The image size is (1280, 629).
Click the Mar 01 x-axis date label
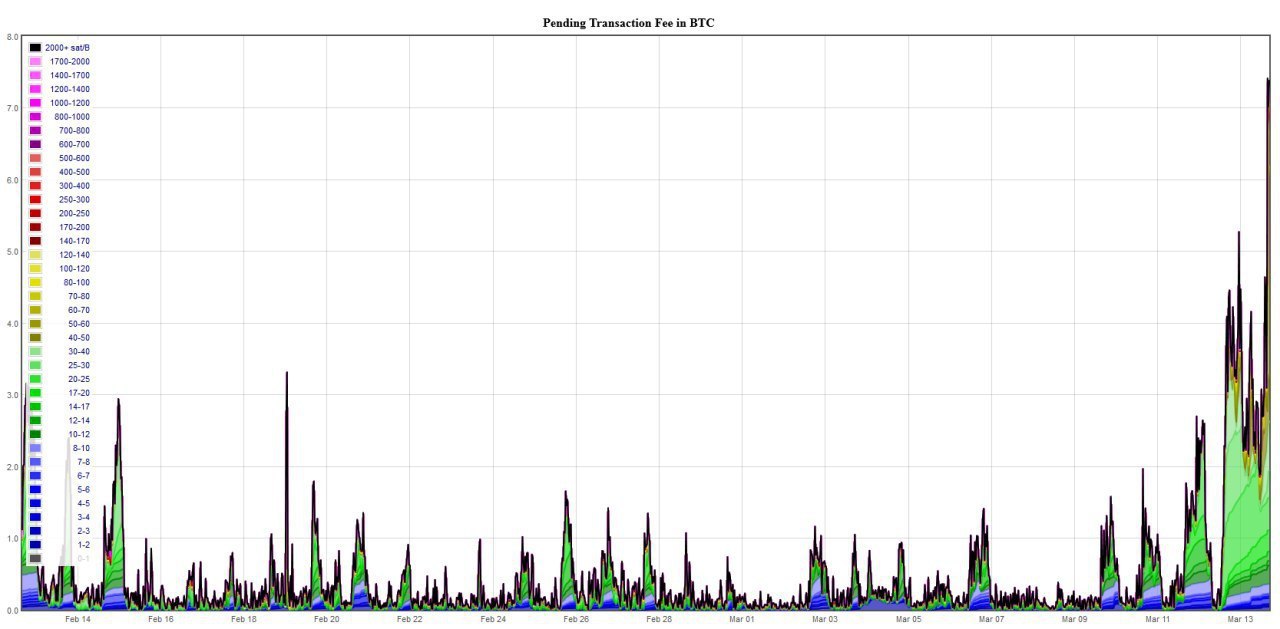click(742, 620)
